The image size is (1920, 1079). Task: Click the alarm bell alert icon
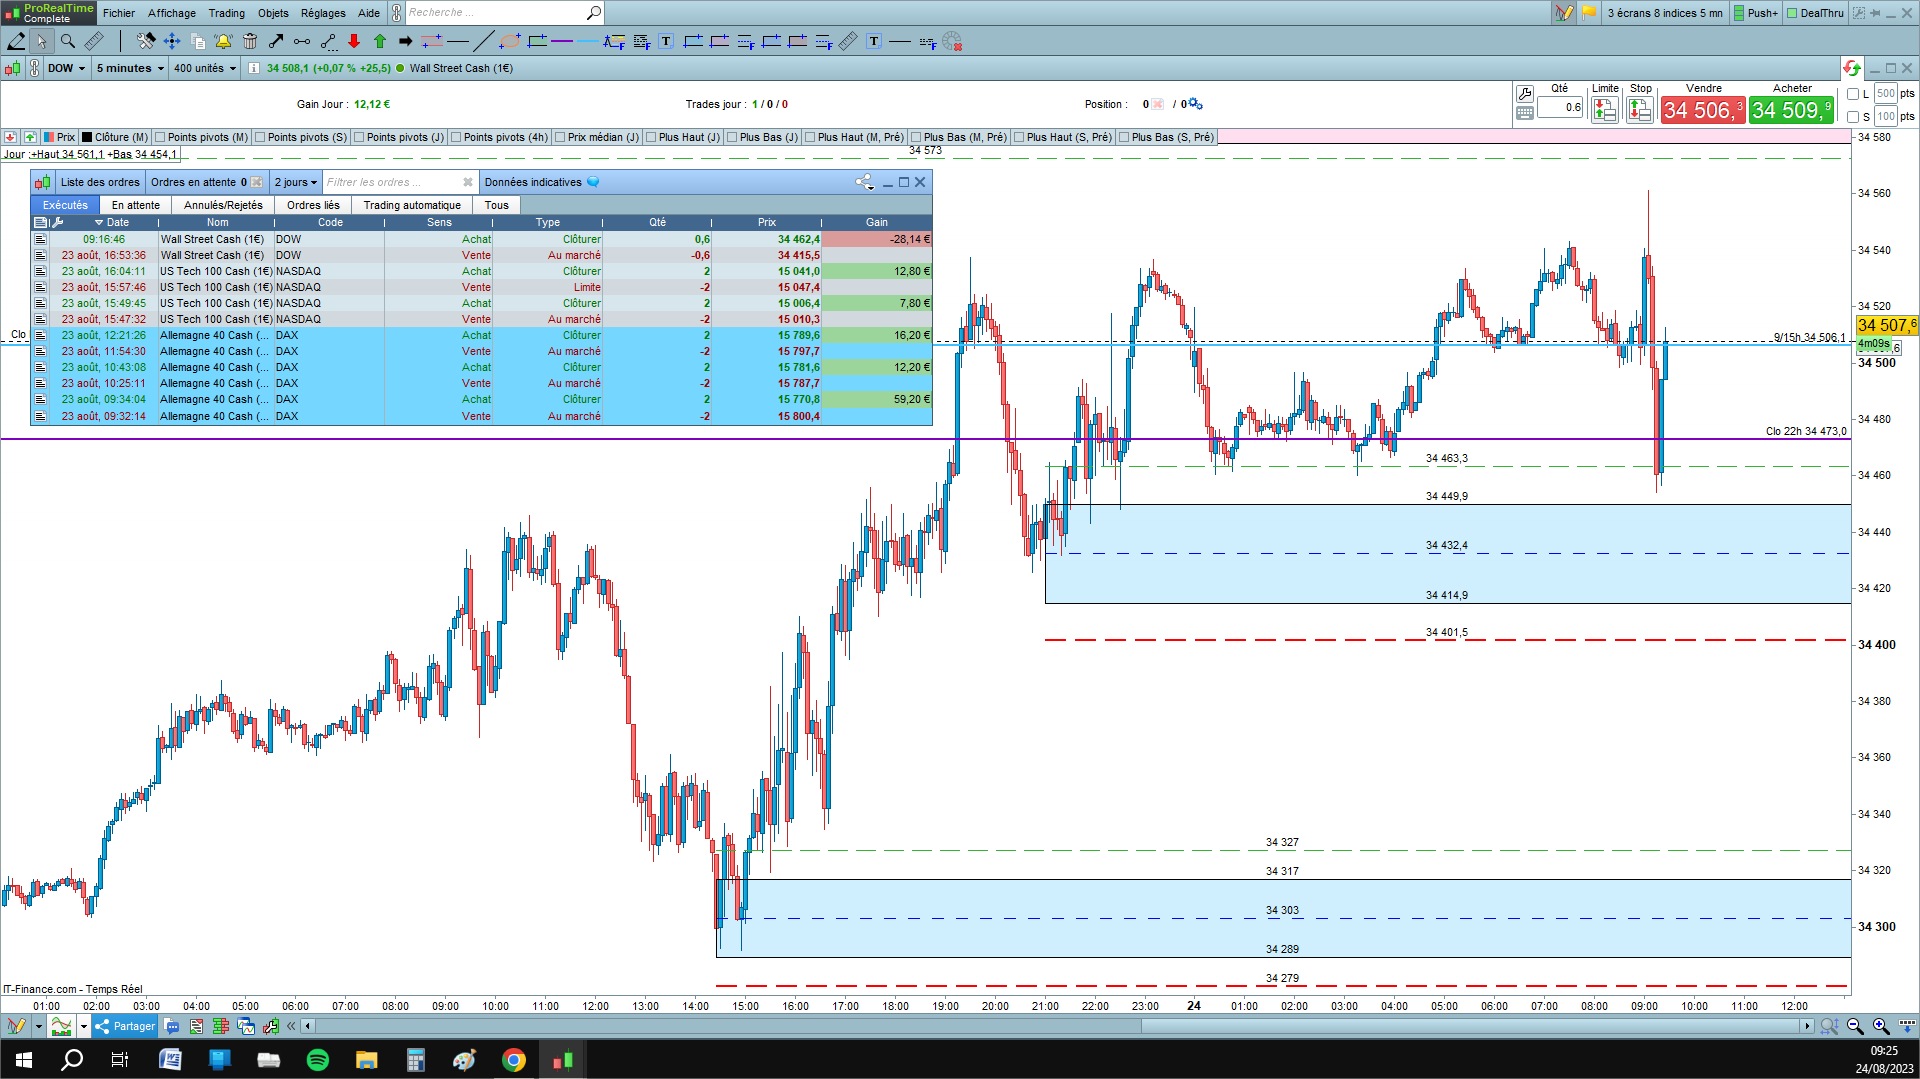[x=223, y=41]
